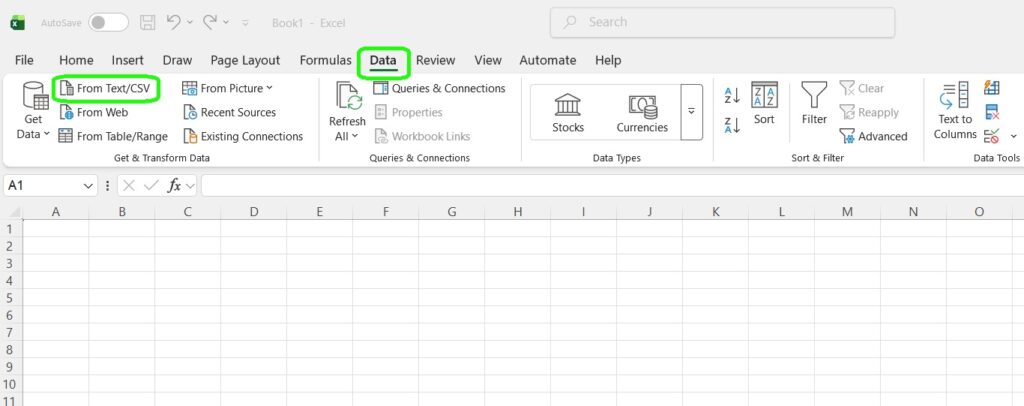The image size is (1024, 406).
Task: Switch to the Insert tab
Action: tap(127, 60)
